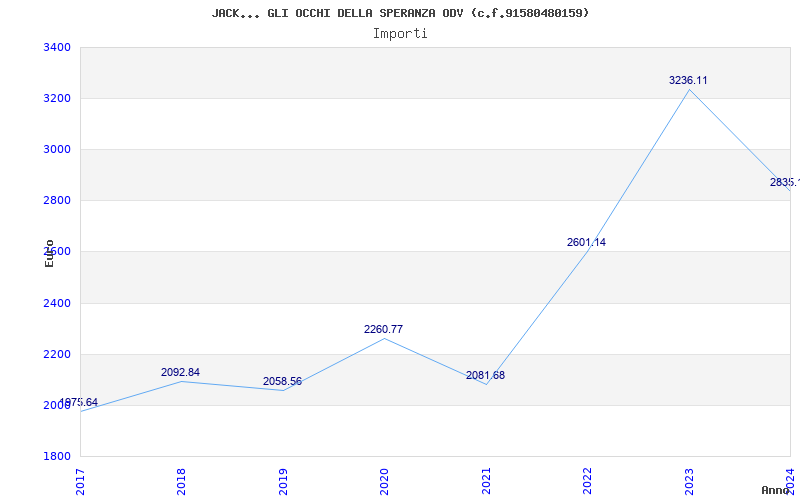Click the 3200 y-axis value

57,98
